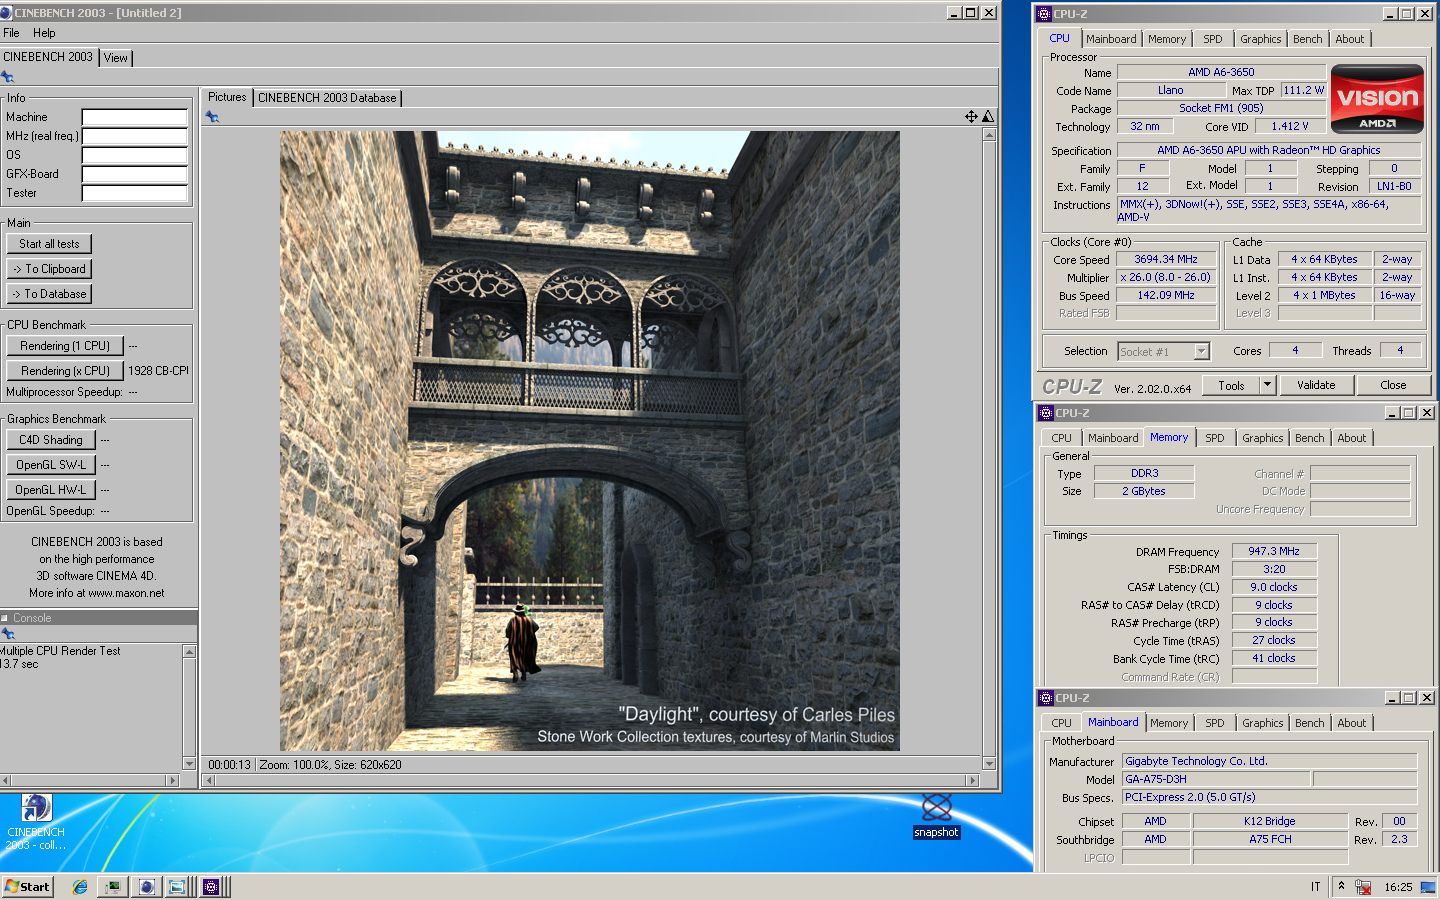The height and width of the screenshot is (900, 1440).
Task: Click the Internet Explorer taskbar icon
Action: point(80,887)
